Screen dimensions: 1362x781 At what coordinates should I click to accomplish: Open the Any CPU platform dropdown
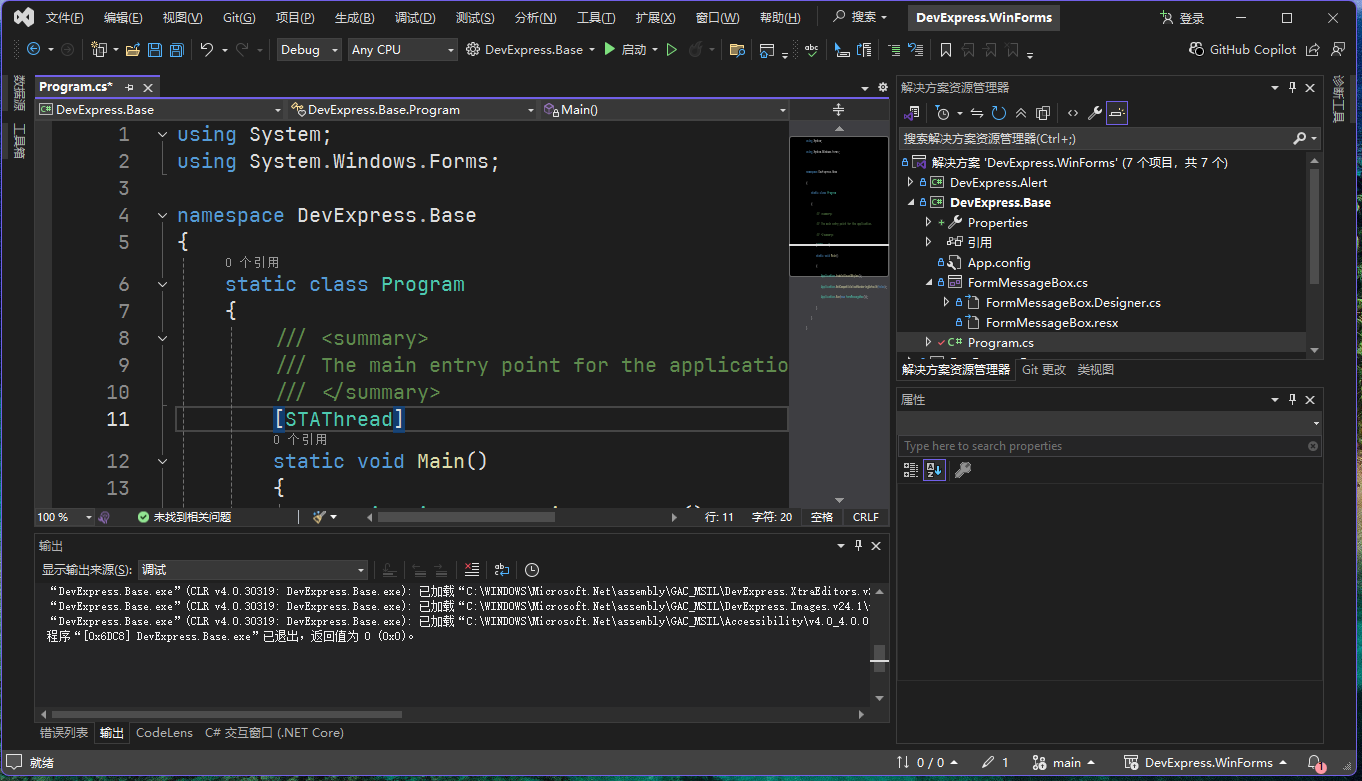402,50
